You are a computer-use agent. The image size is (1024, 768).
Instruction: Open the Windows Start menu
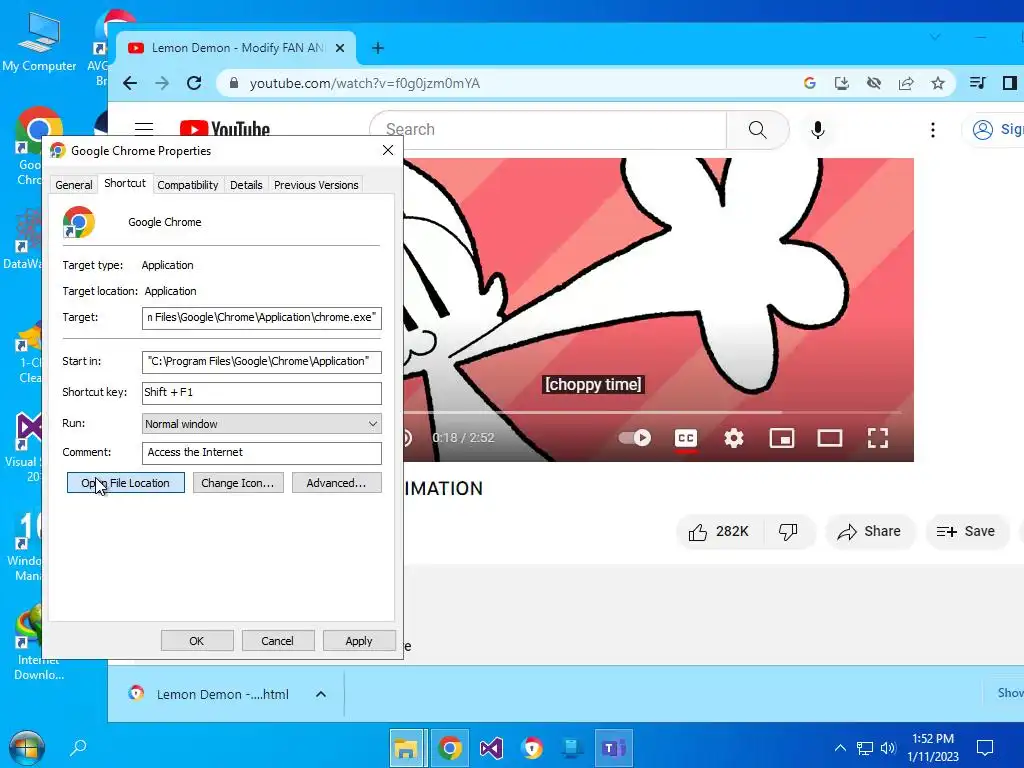pyautogui.click(x=27, y=748)
